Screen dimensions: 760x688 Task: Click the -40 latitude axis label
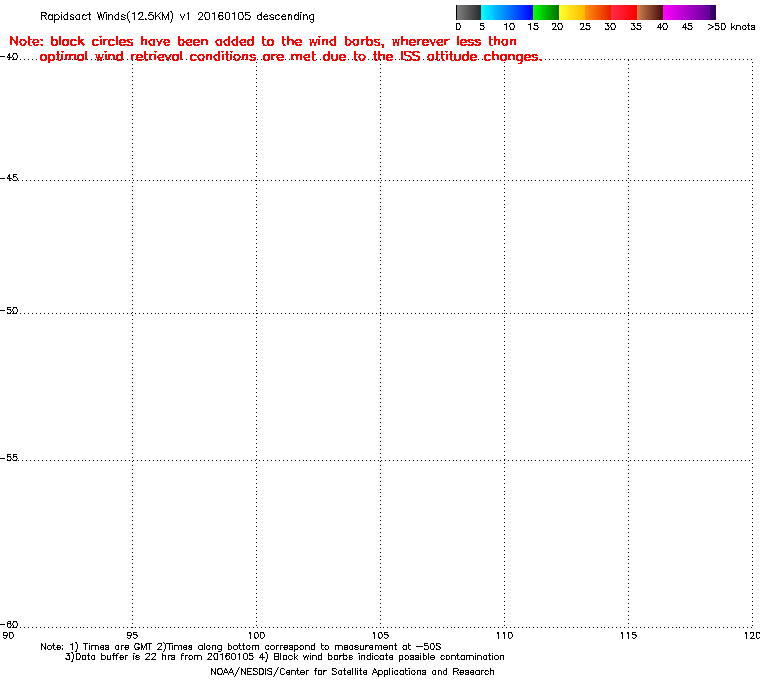9,57
